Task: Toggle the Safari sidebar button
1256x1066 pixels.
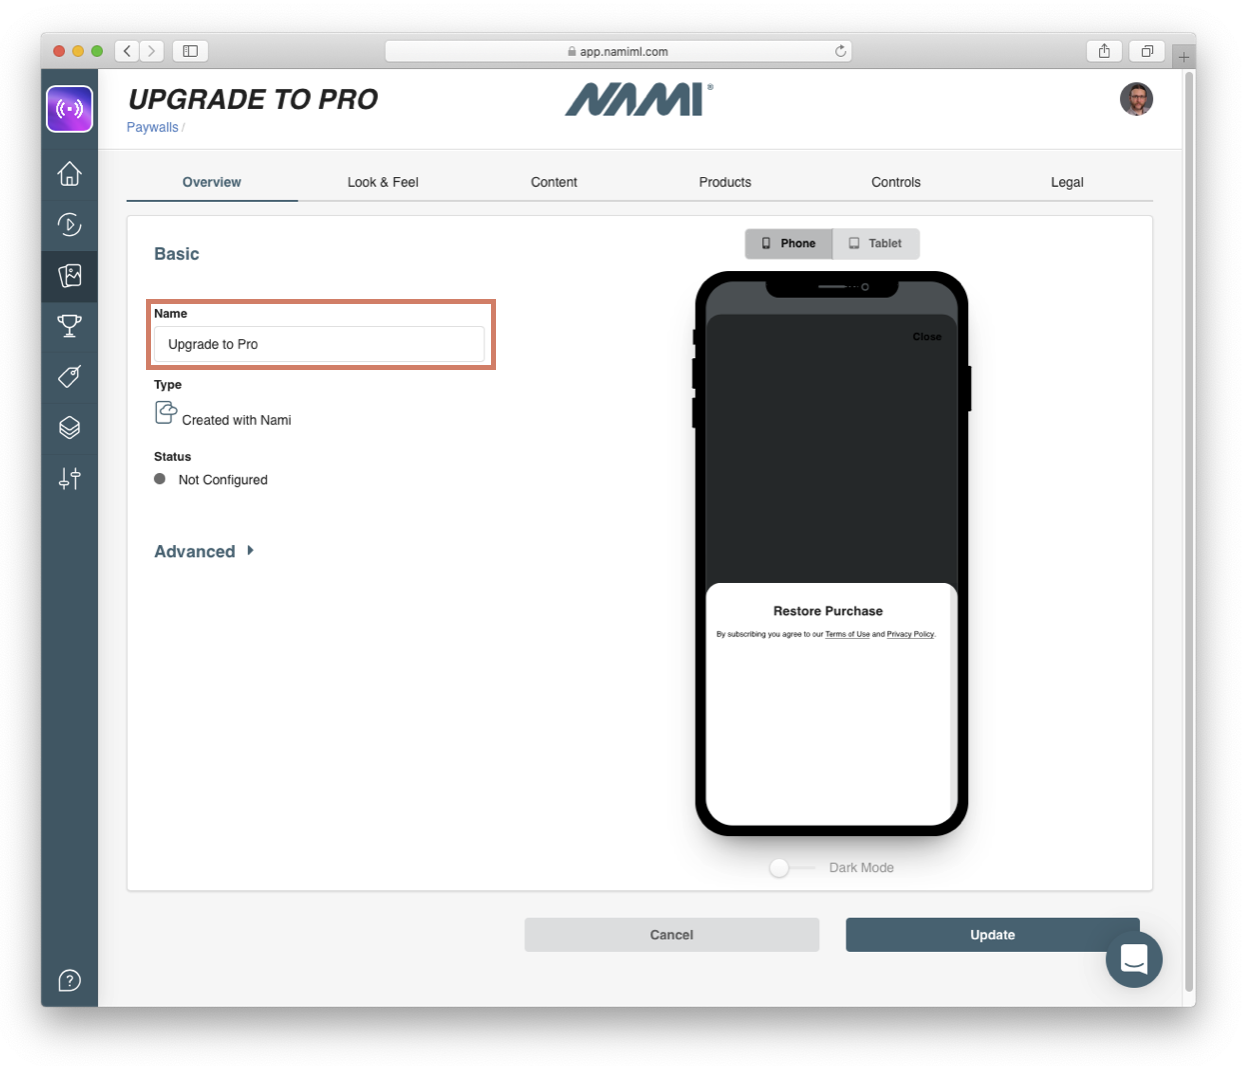Action: (190, 51)
